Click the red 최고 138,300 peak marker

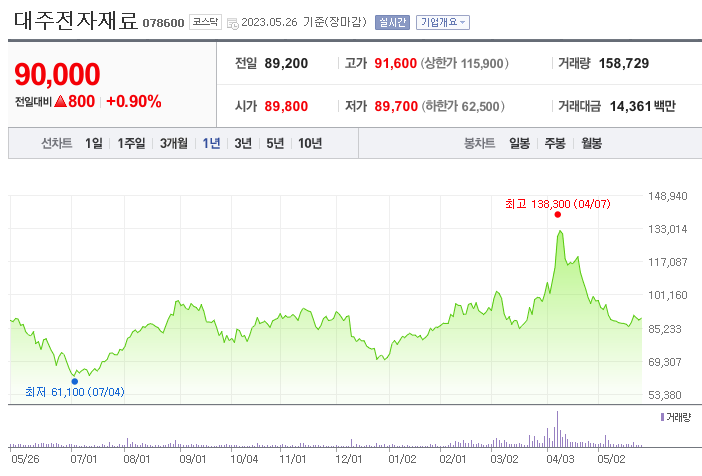[x=557, y=214]
